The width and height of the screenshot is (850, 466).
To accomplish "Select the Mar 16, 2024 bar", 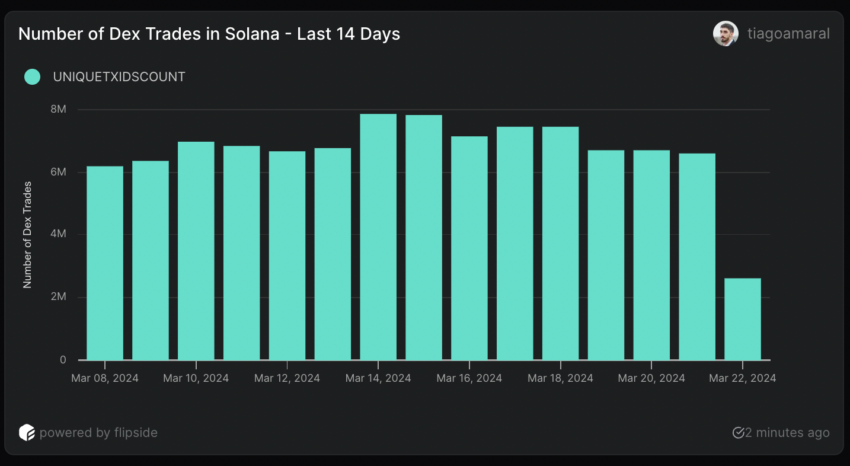I will tap(469, 248).
